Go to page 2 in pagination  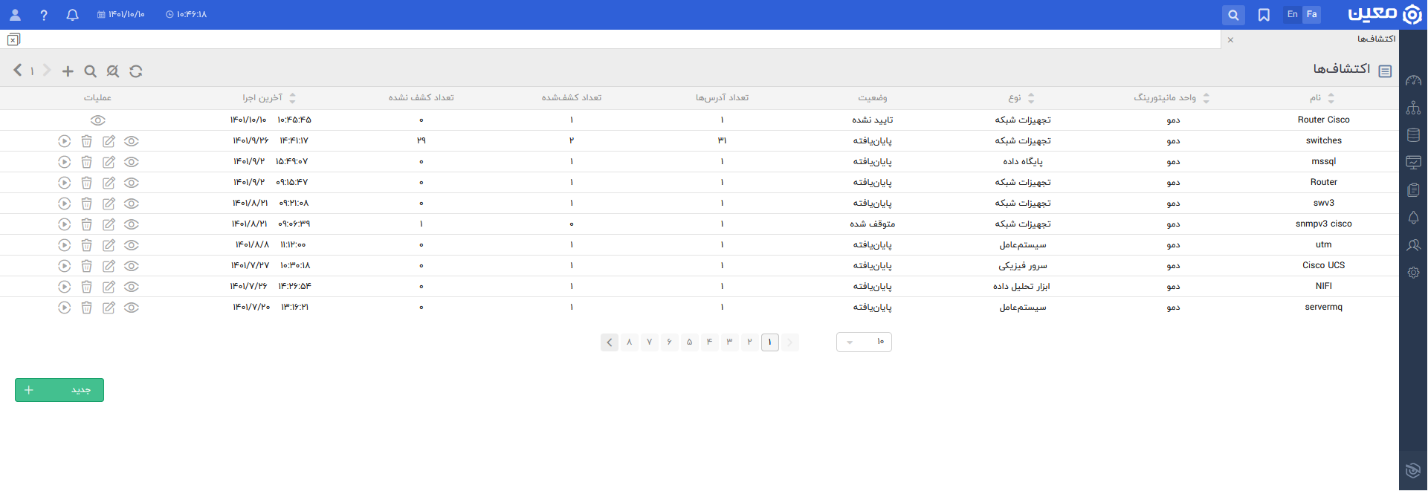[x=749, y=342]
